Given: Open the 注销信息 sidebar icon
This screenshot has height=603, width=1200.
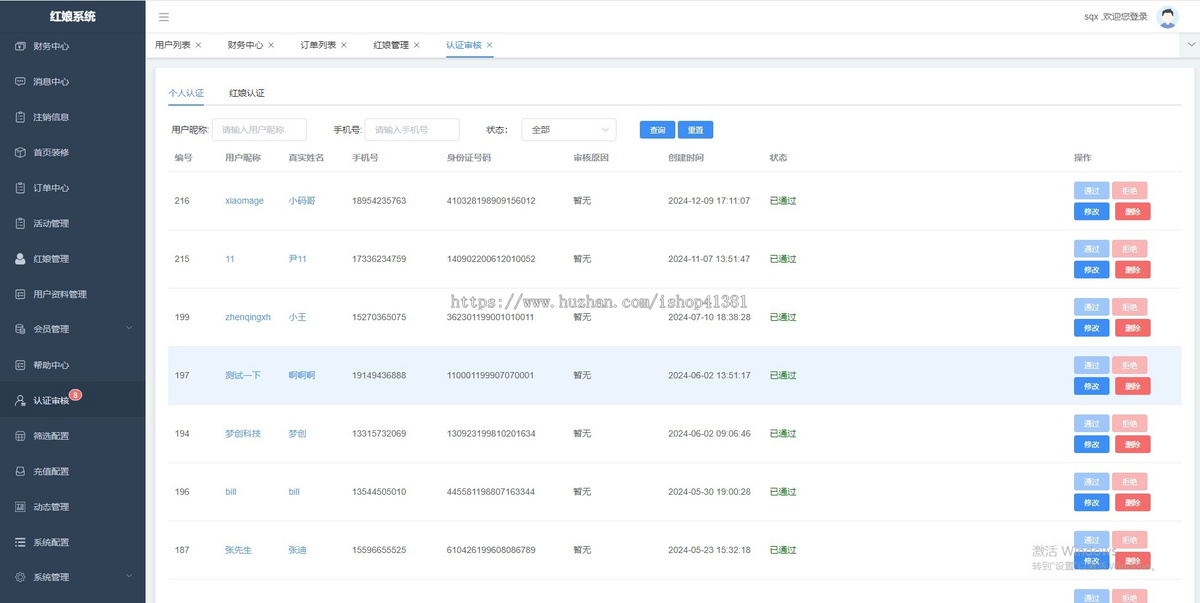Looking at the screenshot, I should coord(20,117).
